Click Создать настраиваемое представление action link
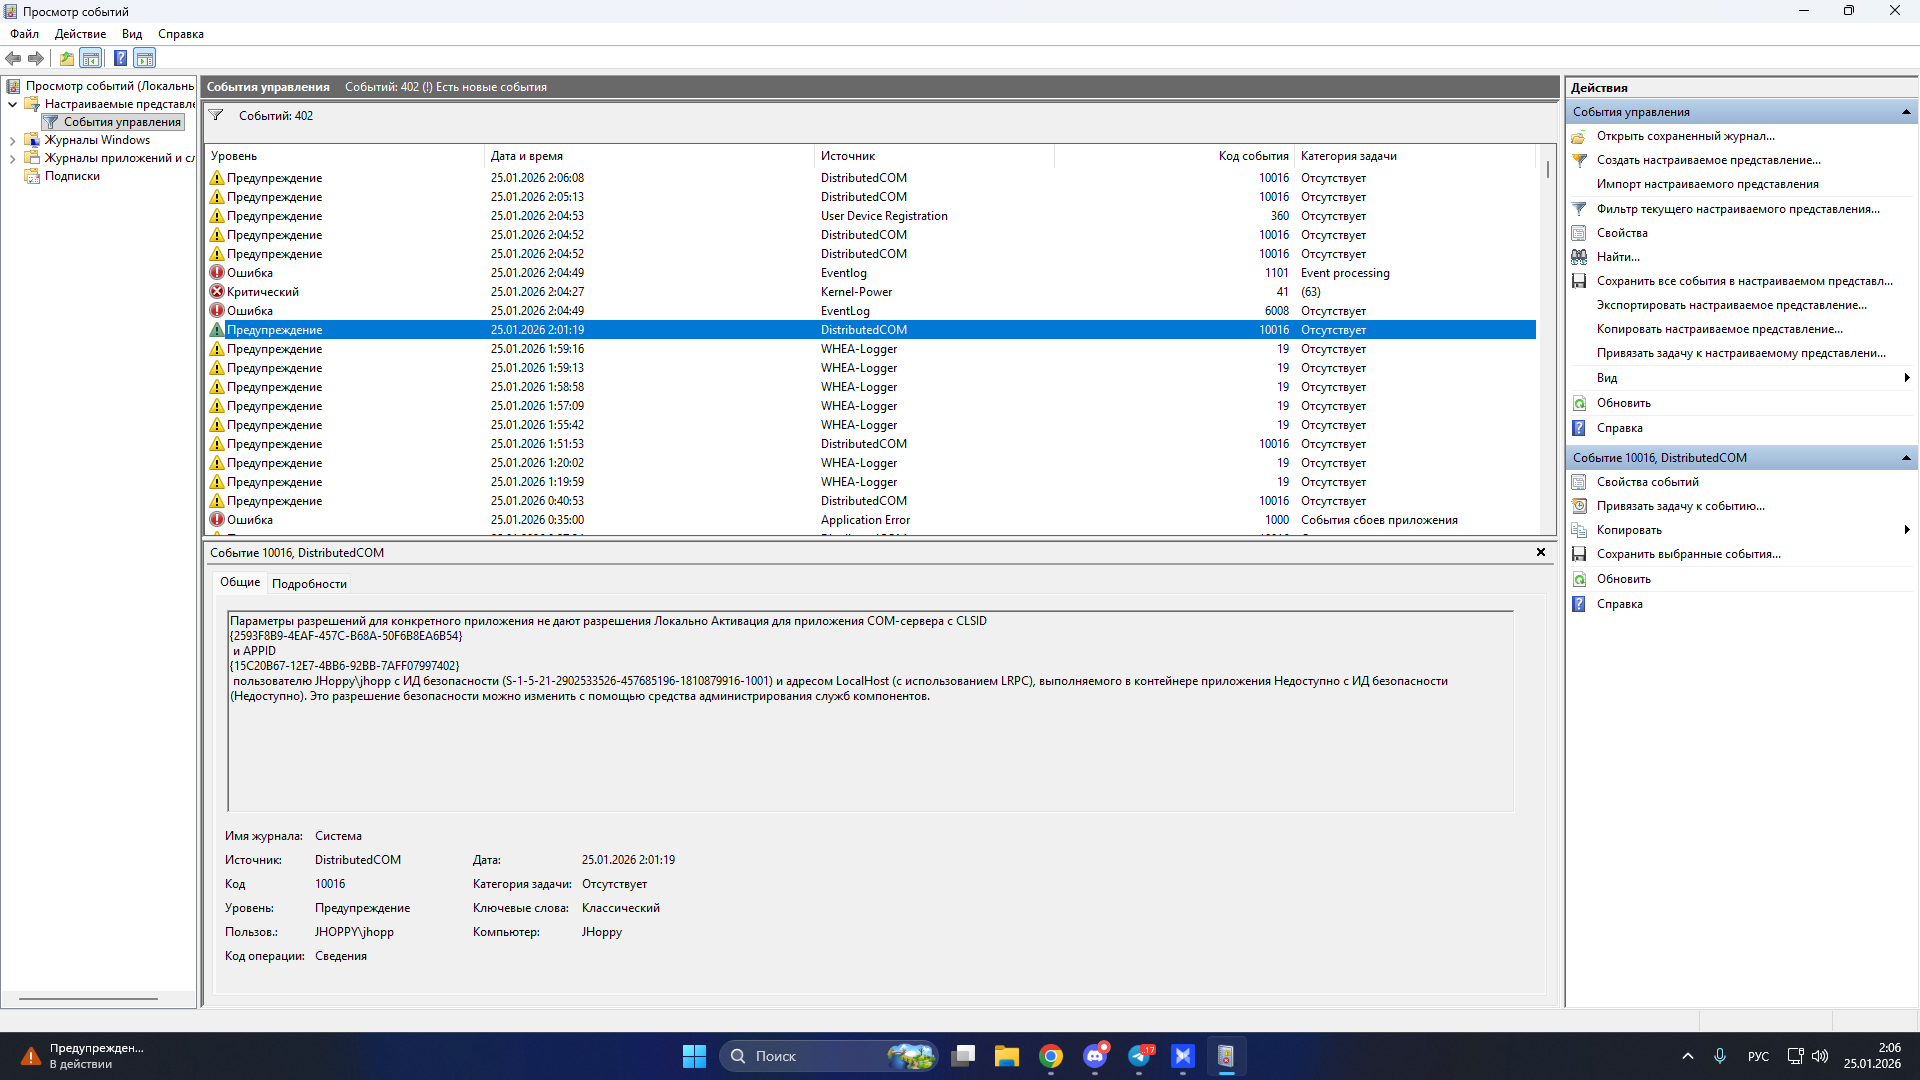This screenshot has width=1920, height=1080. pyautogui.click(x=1708, y=160)
